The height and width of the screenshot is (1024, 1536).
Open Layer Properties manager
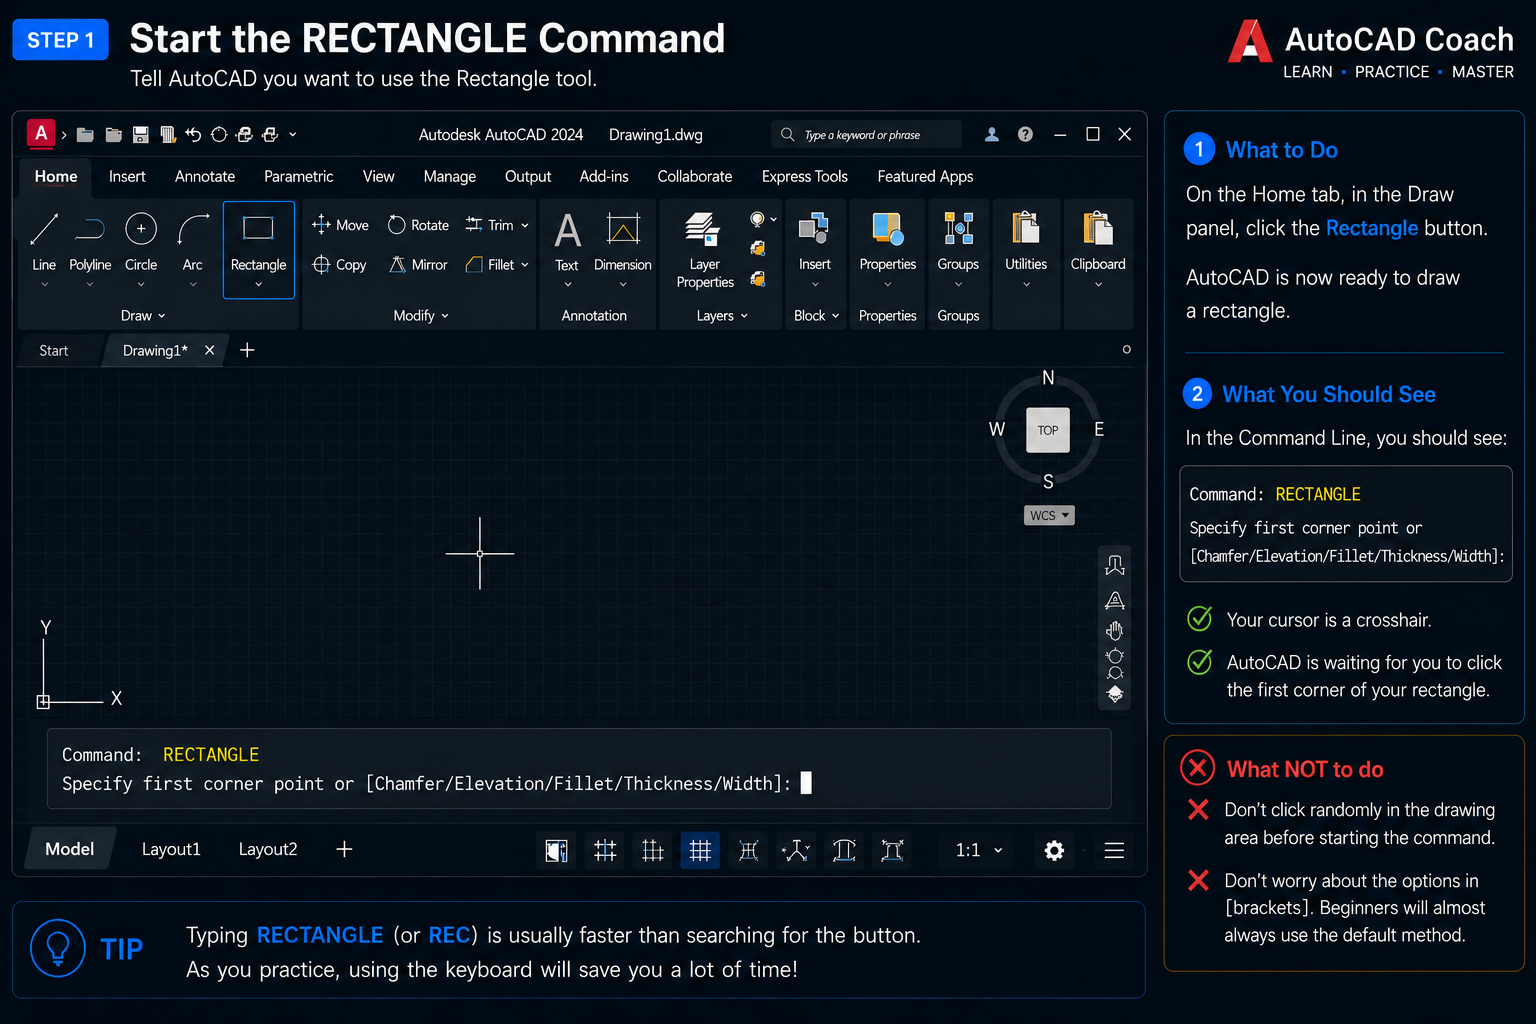click(705, 250)
